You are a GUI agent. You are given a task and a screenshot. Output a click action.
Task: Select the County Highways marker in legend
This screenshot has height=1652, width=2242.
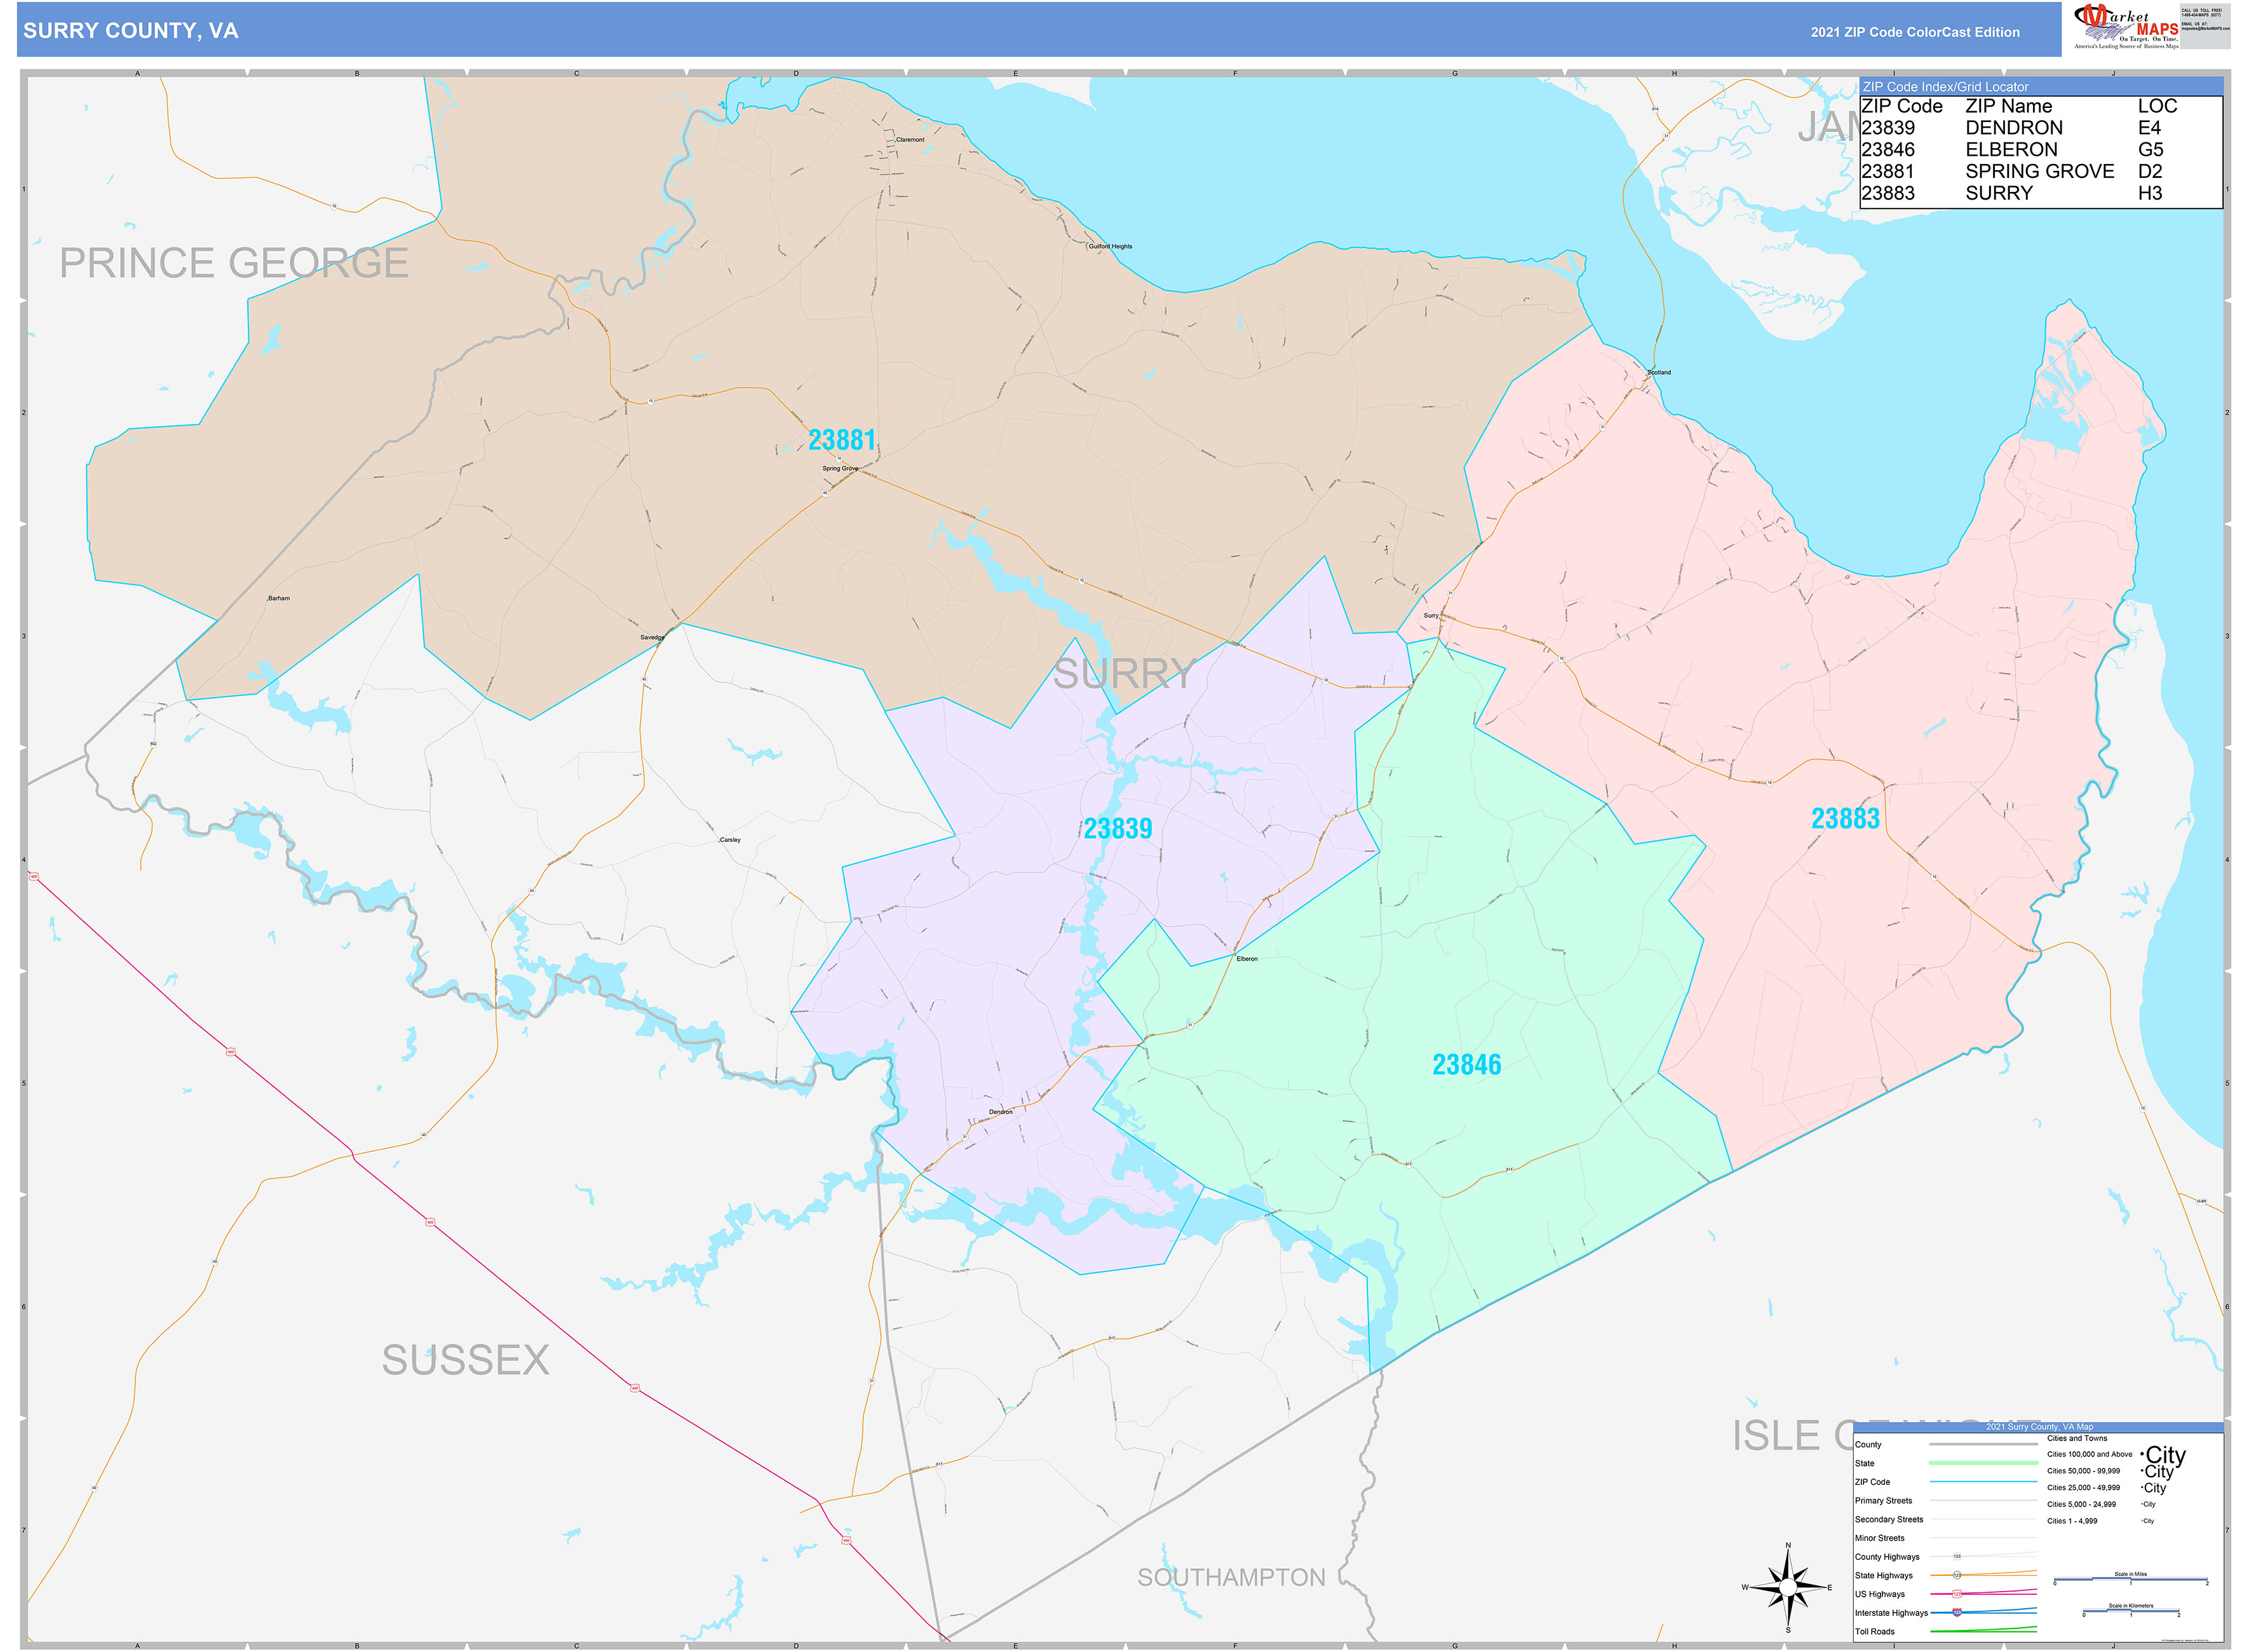coord(1958,1556)
